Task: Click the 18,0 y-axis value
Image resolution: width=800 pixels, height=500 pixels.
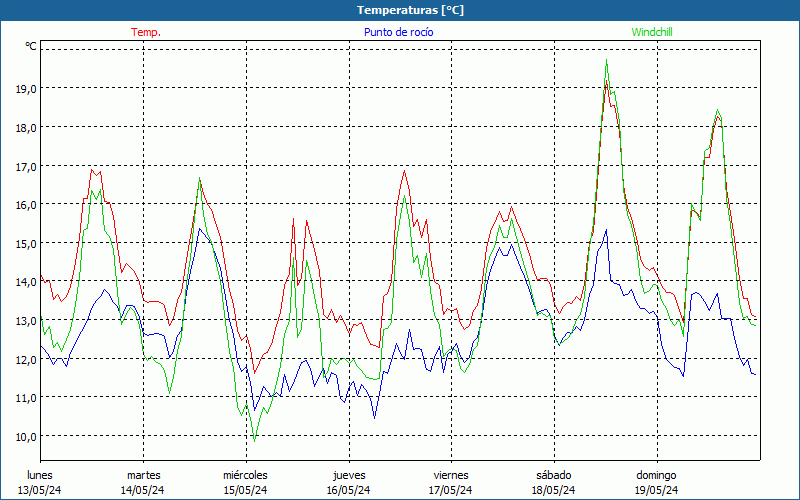Action: [x=27, y=128]
